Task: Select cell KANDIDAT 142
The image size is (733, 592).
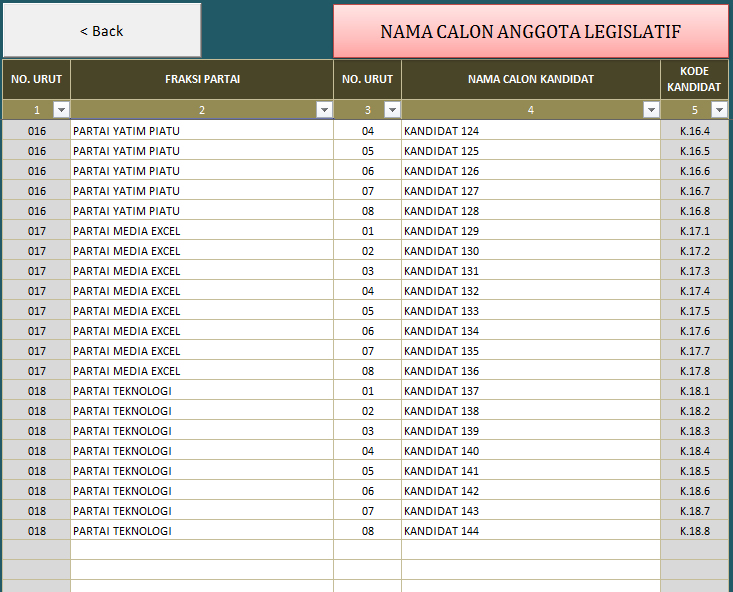Action: pos(531,491)
